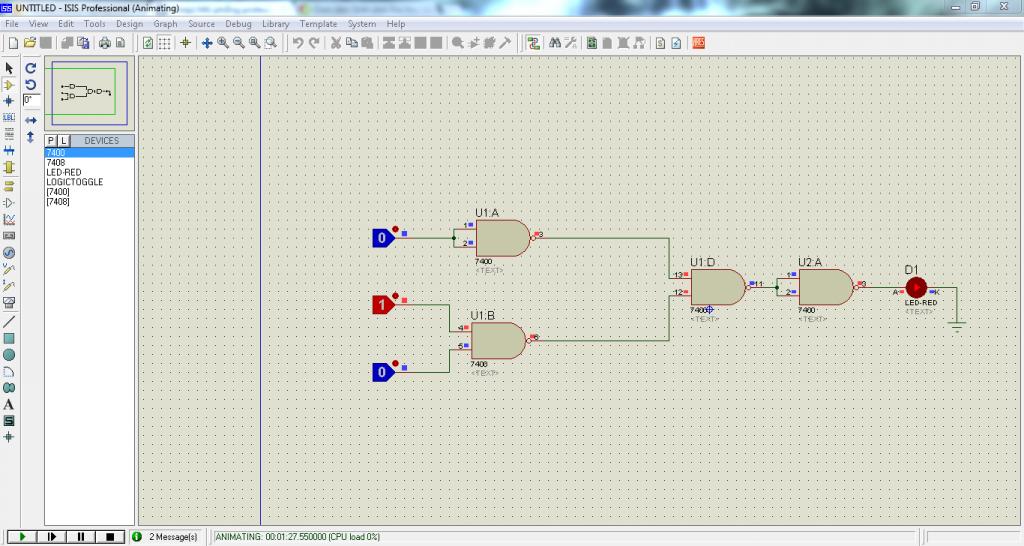Pause the running simulation
1024x546 pixels.
tap(81, 537)
